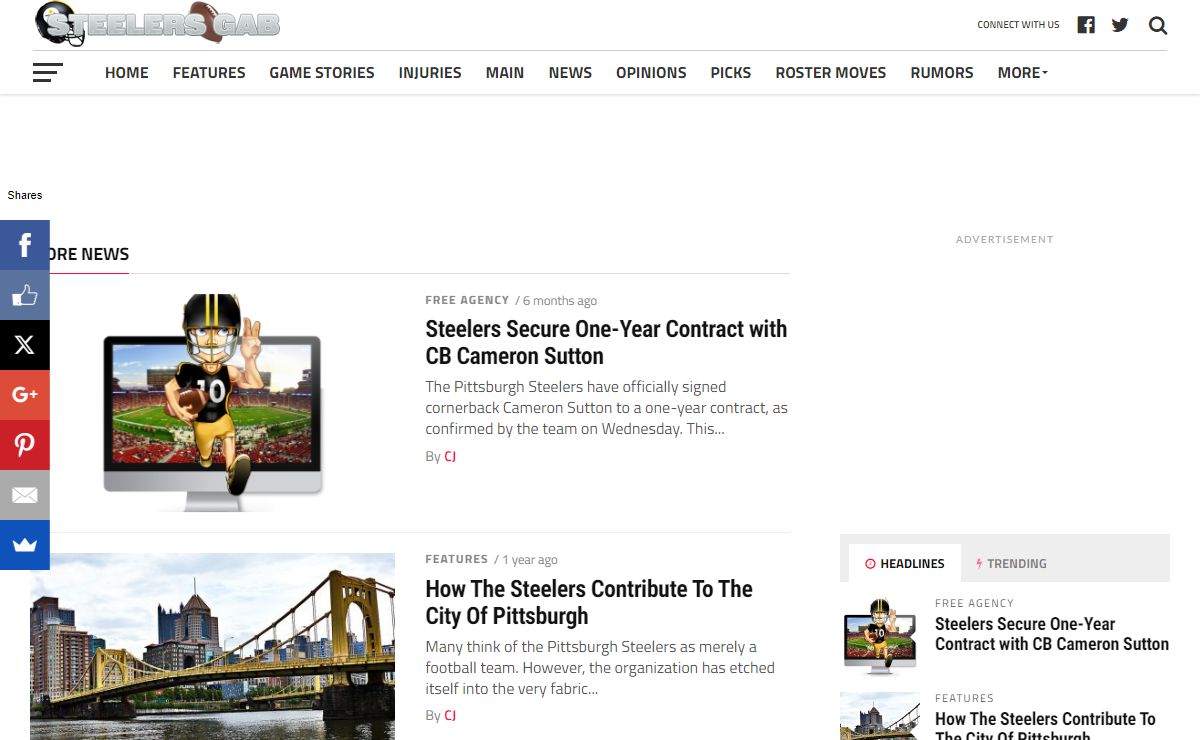The width and height of the screenshot is (1200, 740).
Task: Click 'CONNECT WITH US' text
Action: point(1018,25)
